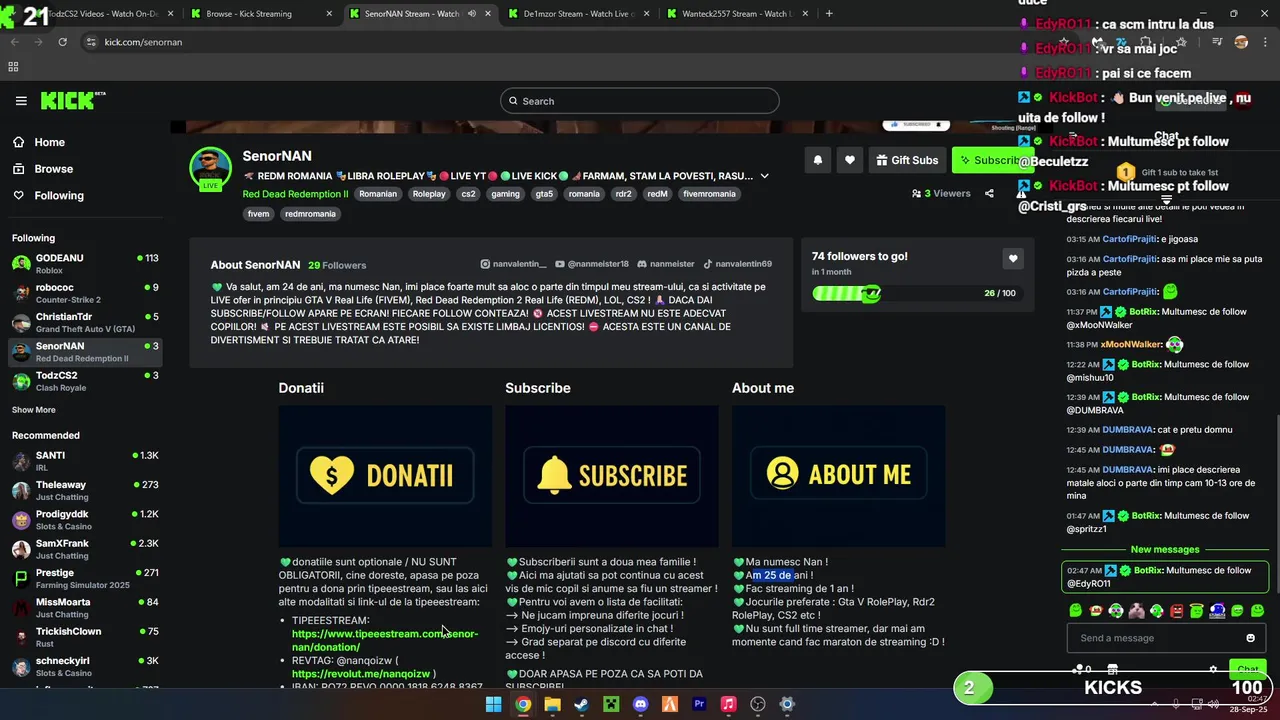Expand the sidebar with Show More

pos(34,410)
